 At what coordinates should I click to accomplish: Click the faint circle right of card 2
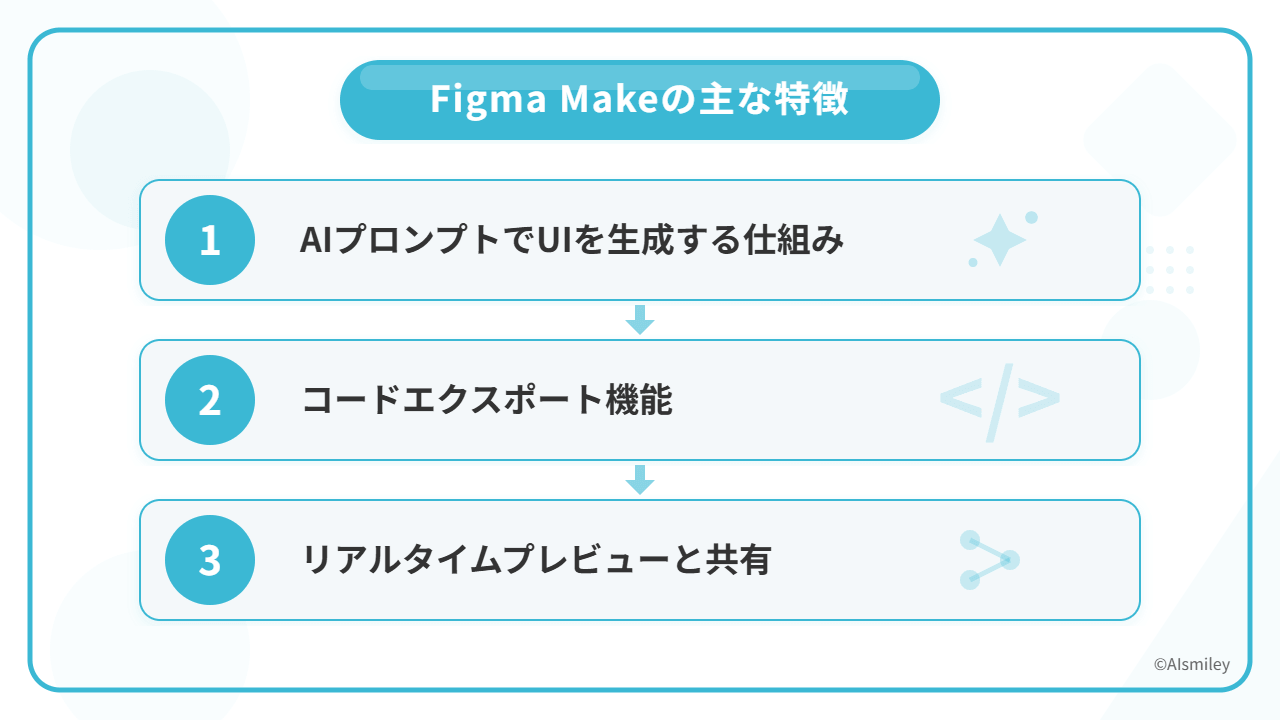1170,350
